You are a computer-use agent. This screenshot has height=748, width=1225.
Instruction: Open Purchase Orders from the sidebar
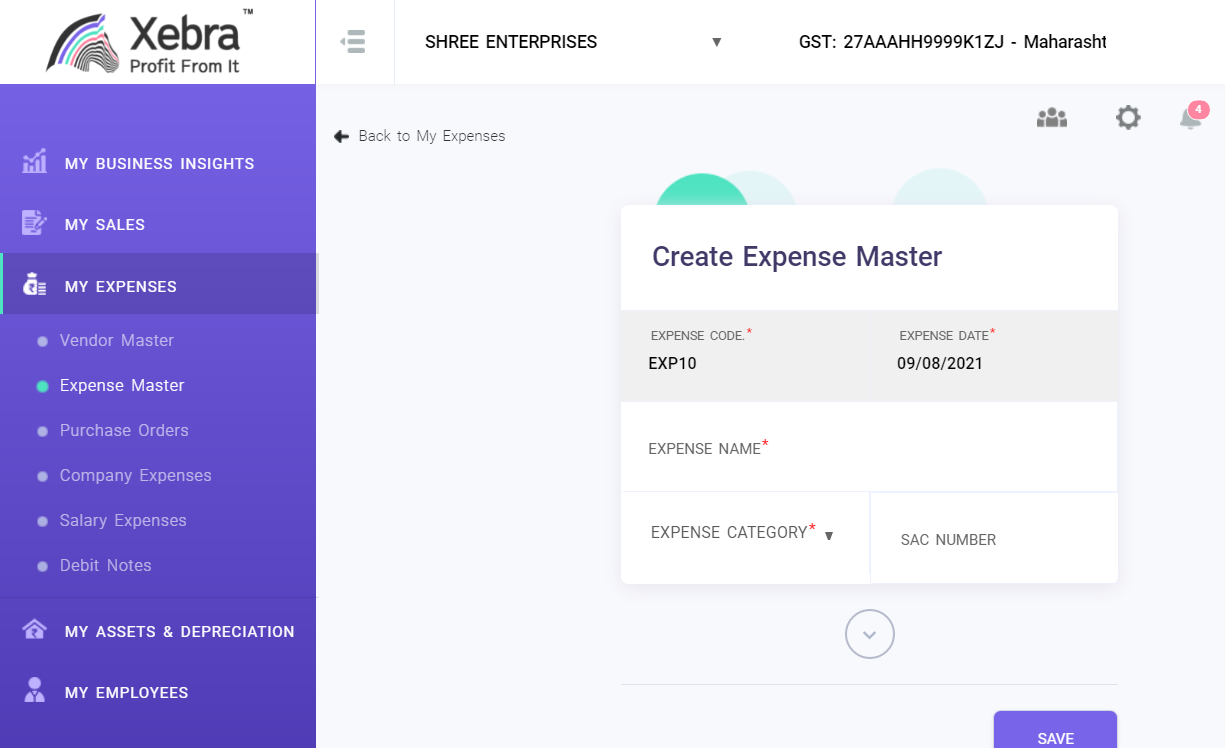124,430
